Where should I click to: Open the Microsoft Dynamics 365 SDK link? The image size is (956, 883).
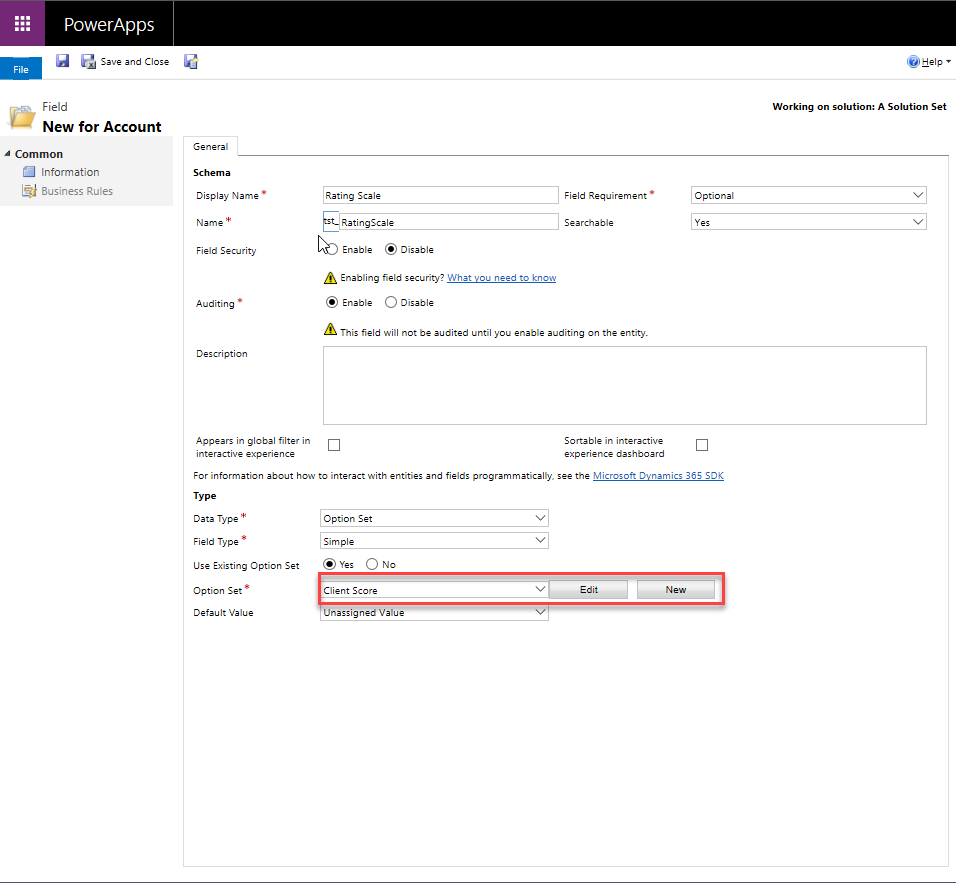click(658, 476)
